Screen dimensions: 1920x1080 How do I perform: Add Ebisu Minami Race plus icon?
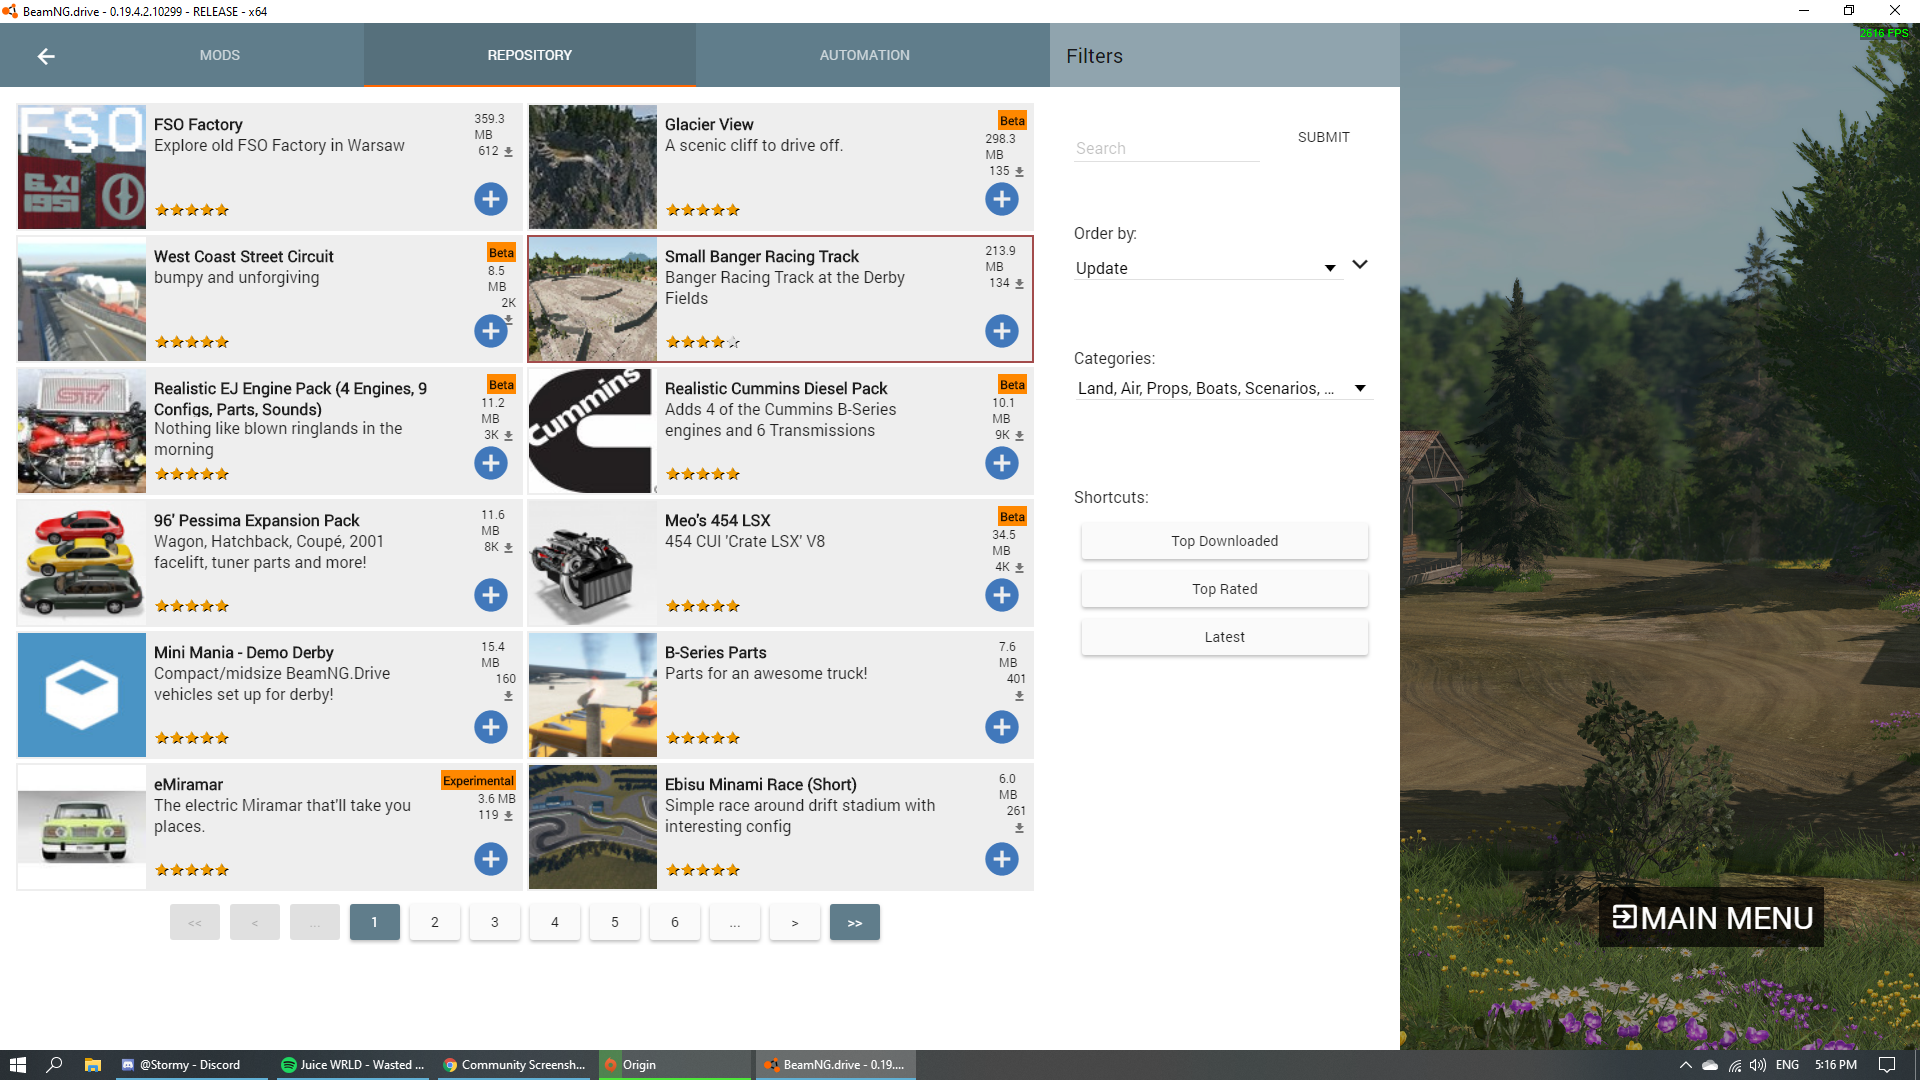click(1001, 859)
